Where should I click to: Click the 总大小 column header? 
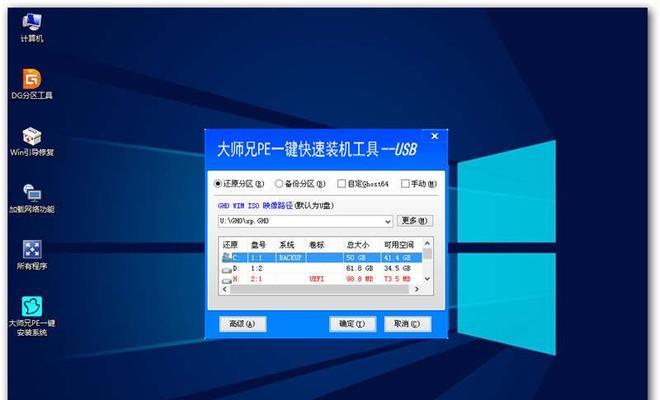click(x=358, y=245)
